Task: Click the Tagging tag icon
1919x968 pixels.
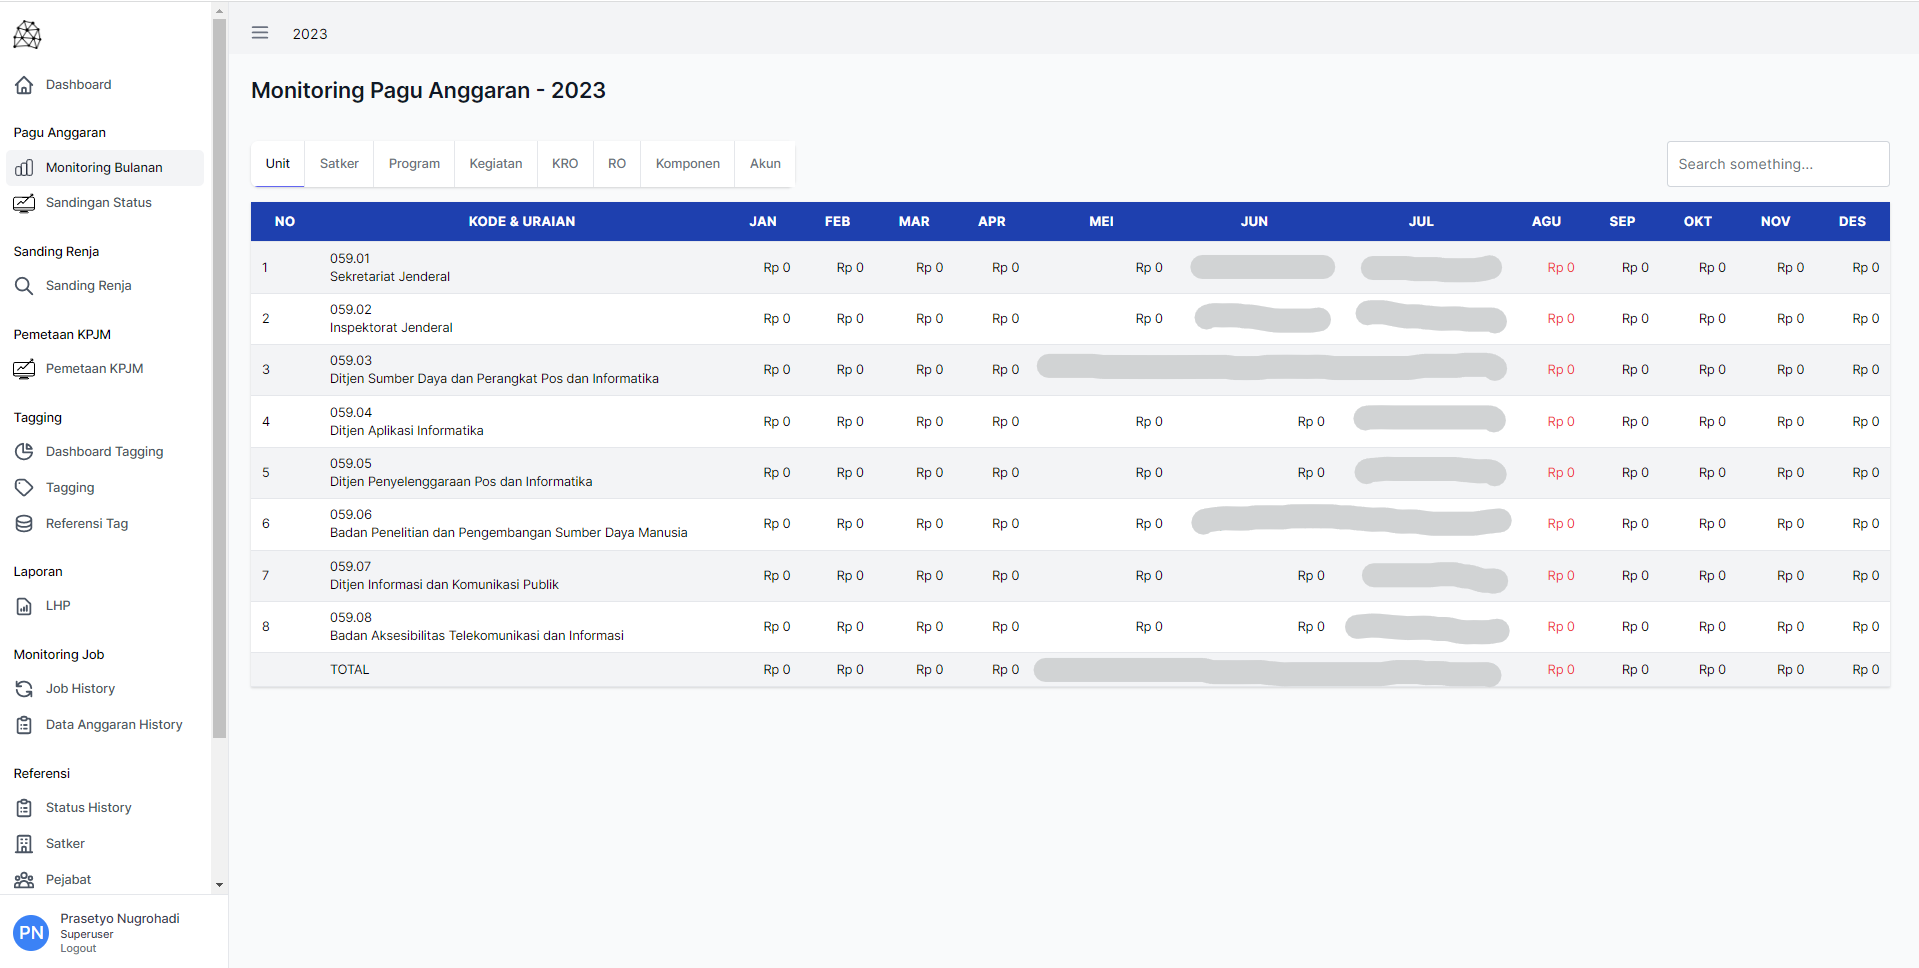Action: click(24, 488)
